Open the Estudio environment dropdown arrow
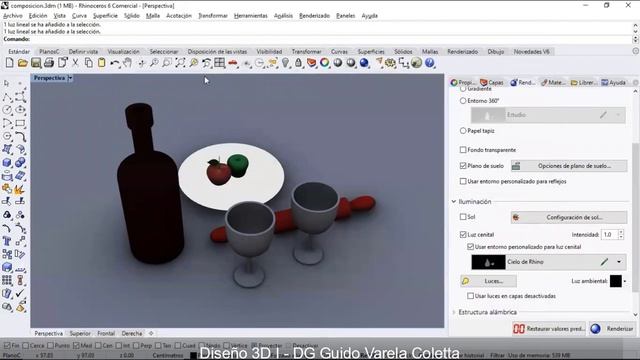 619,115
